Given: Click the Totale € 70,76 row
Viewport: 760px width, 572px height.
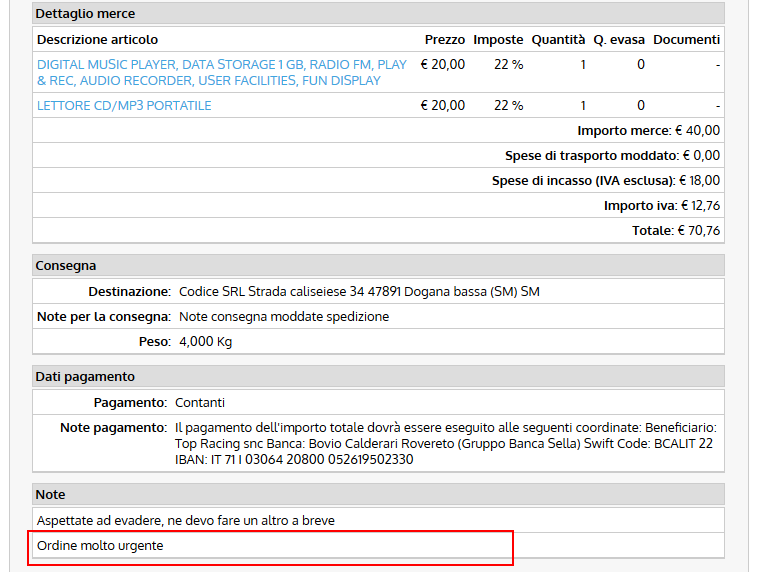Looking at the screenshot, I should [379, 231].
